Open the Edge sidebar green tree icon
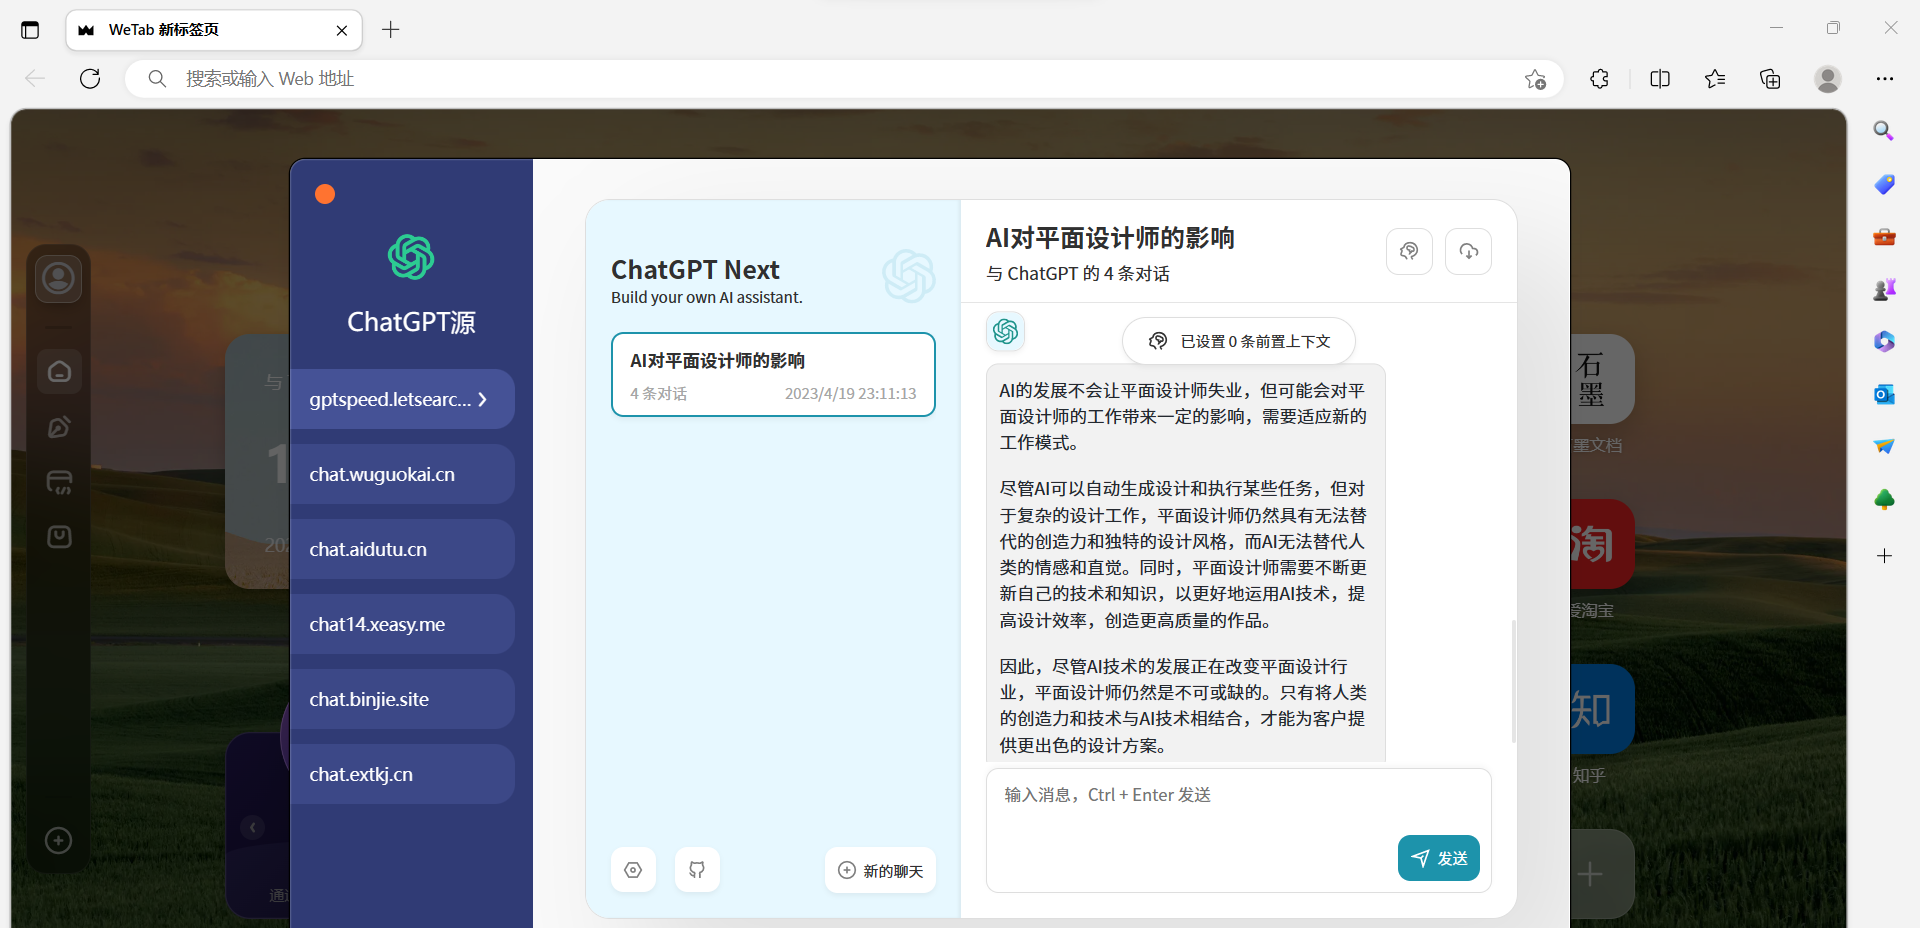Image resolution: width=1920 pixels, height=928 pixels. [x=1884, y=499]
